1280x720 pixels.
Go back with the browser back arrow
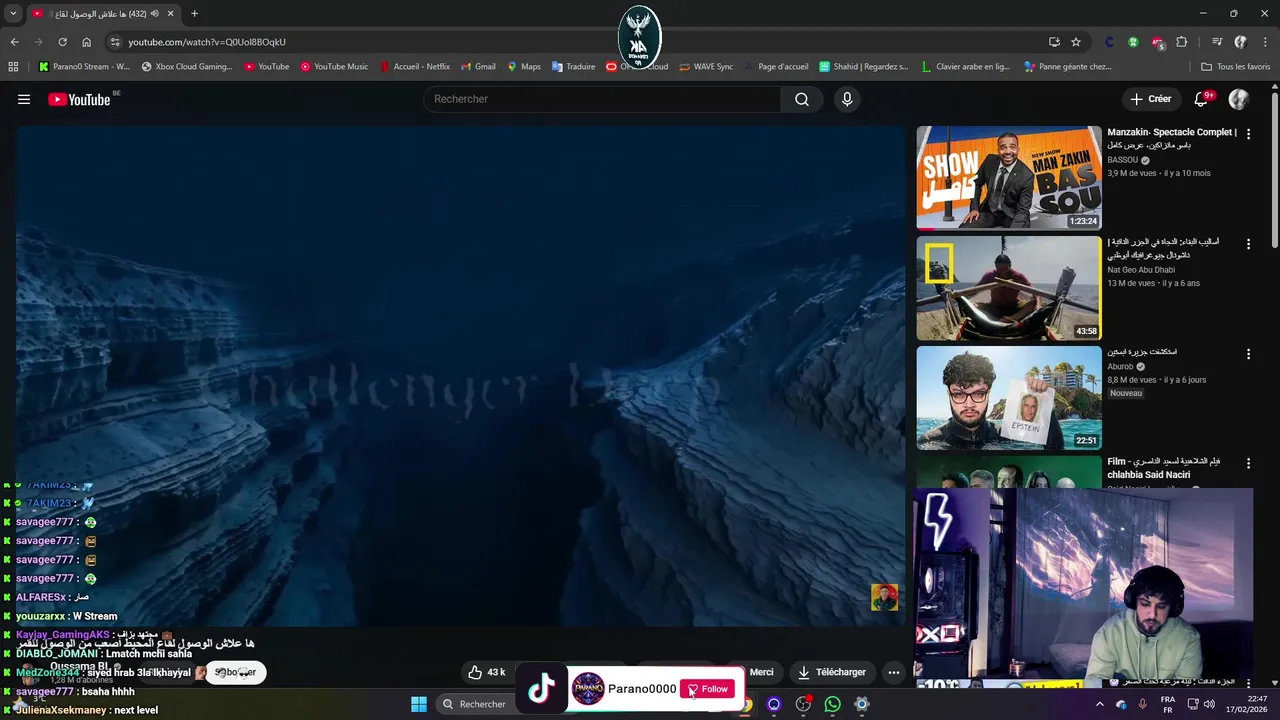tap(14, 42)
